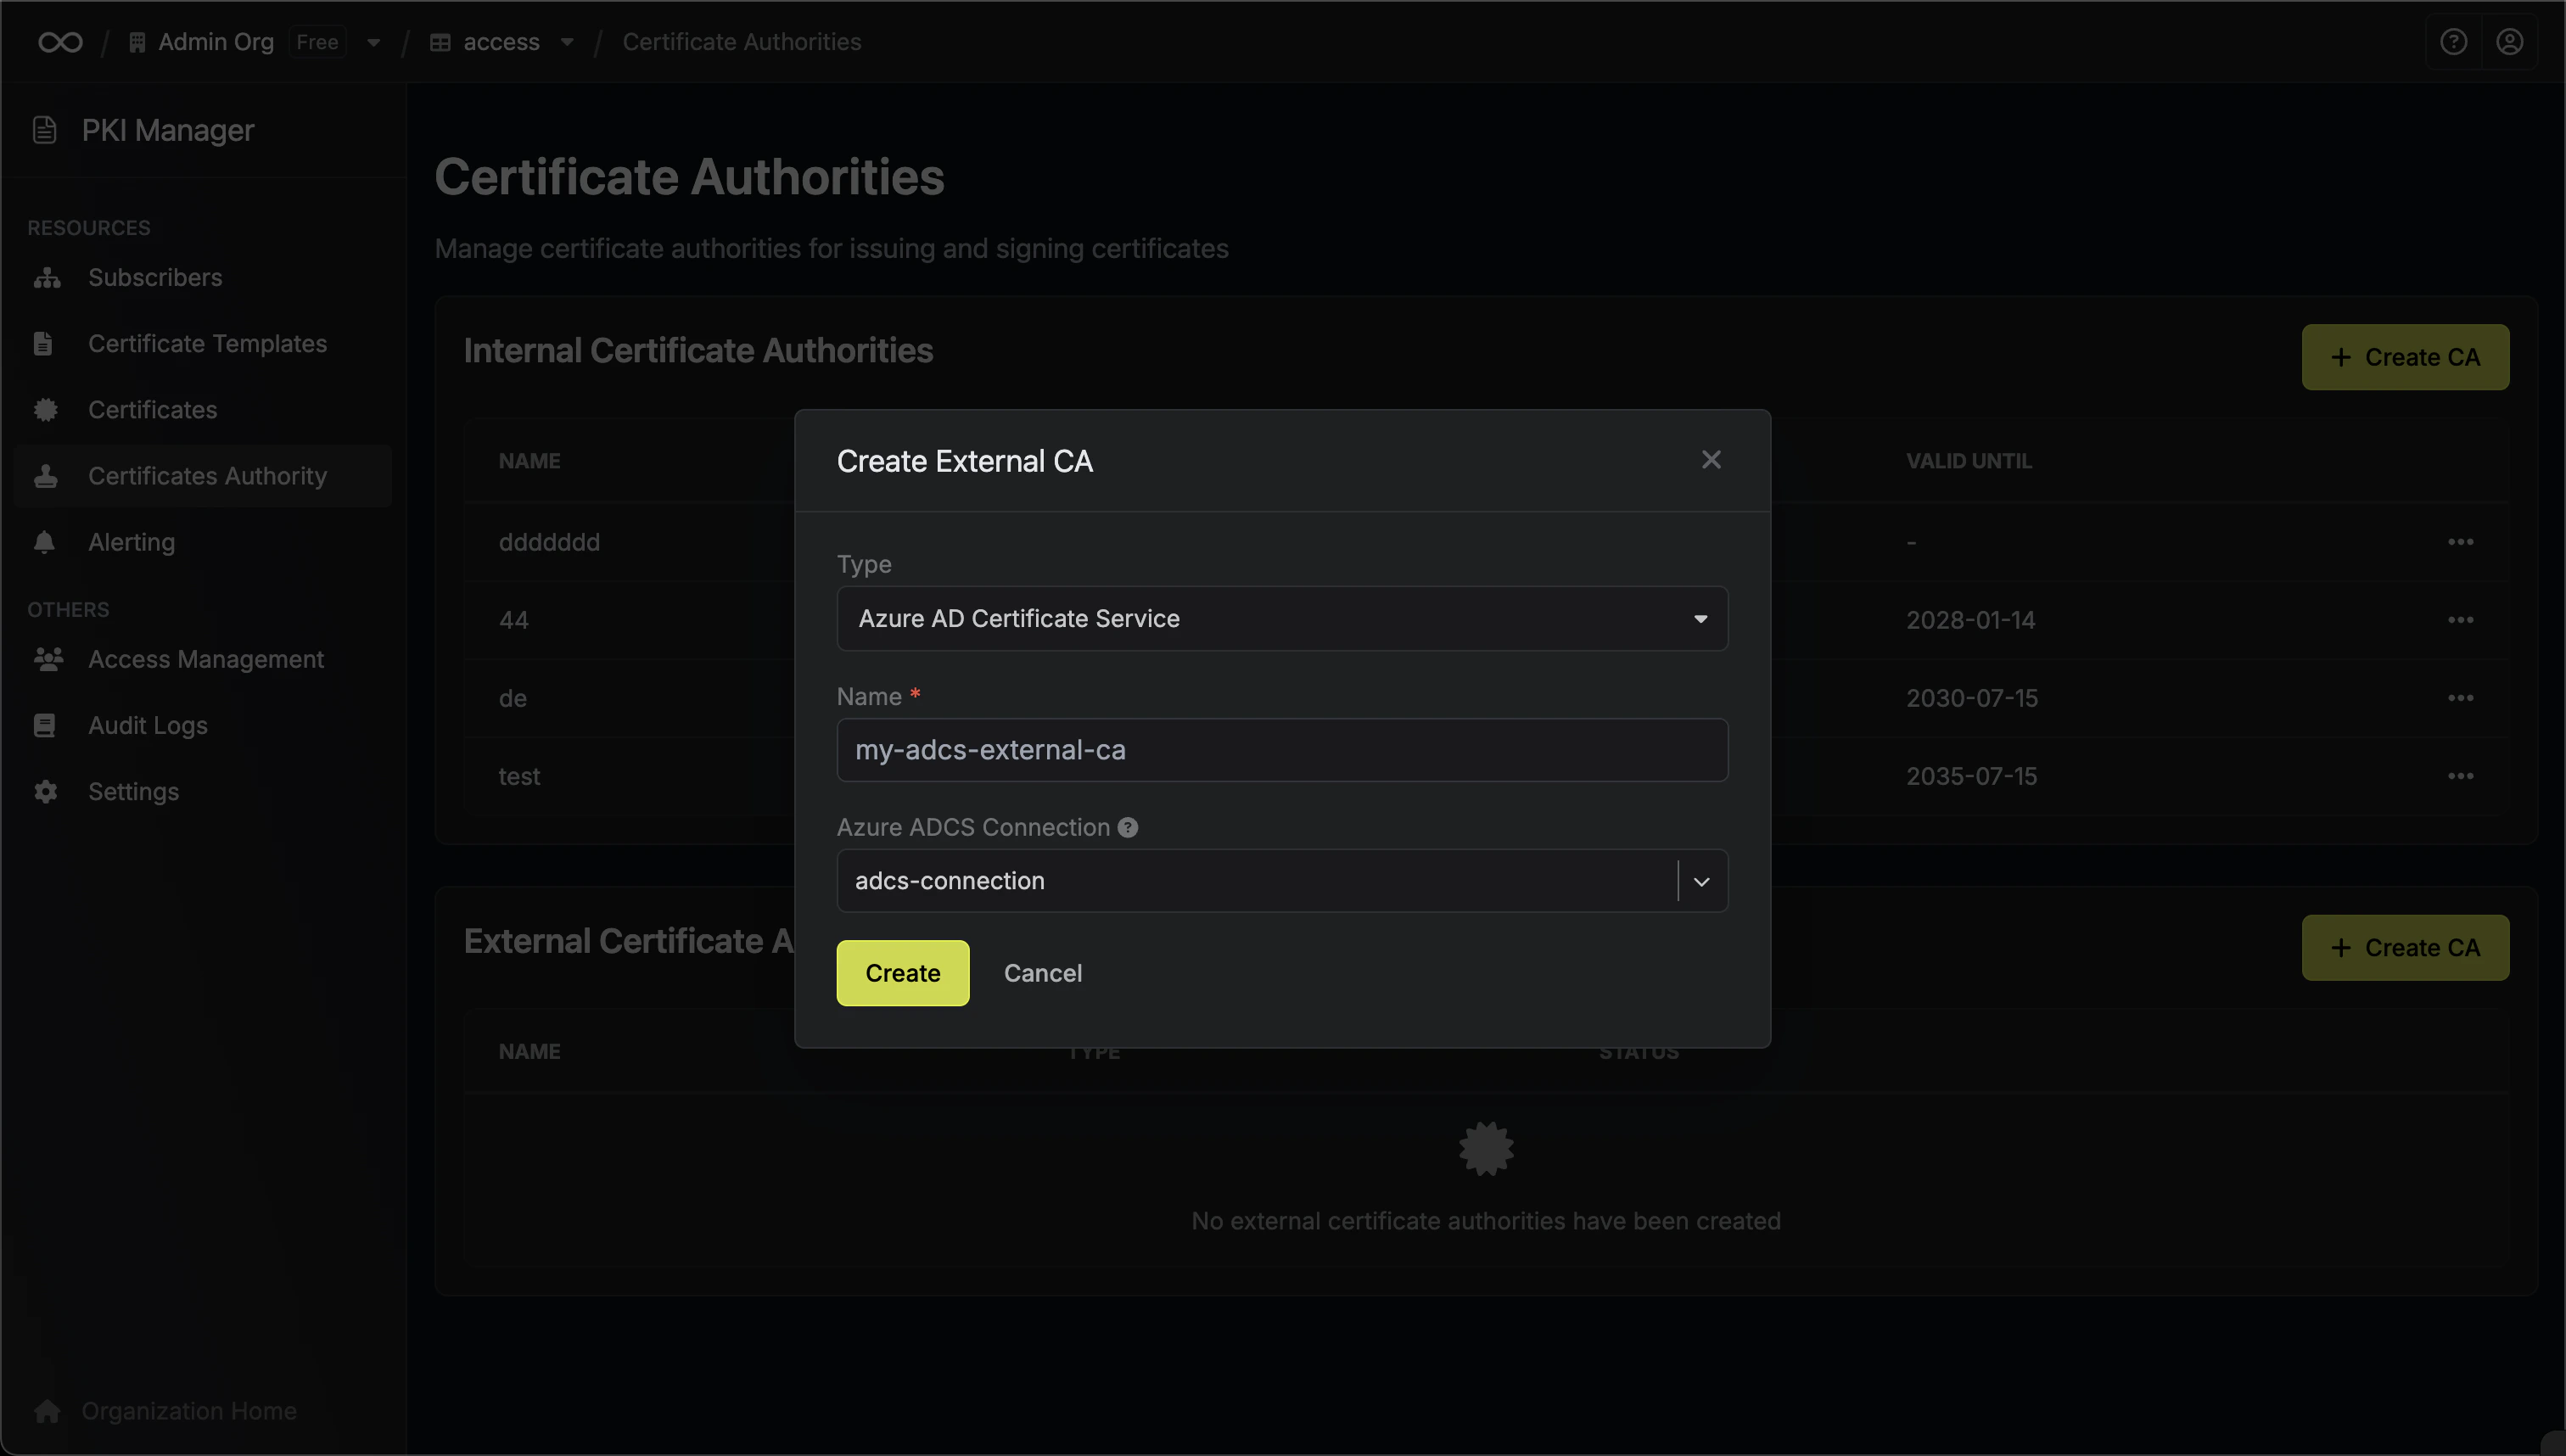
Task: Click Create CA for External Certificate Authorities
Action: click(x=2405, y=948)
